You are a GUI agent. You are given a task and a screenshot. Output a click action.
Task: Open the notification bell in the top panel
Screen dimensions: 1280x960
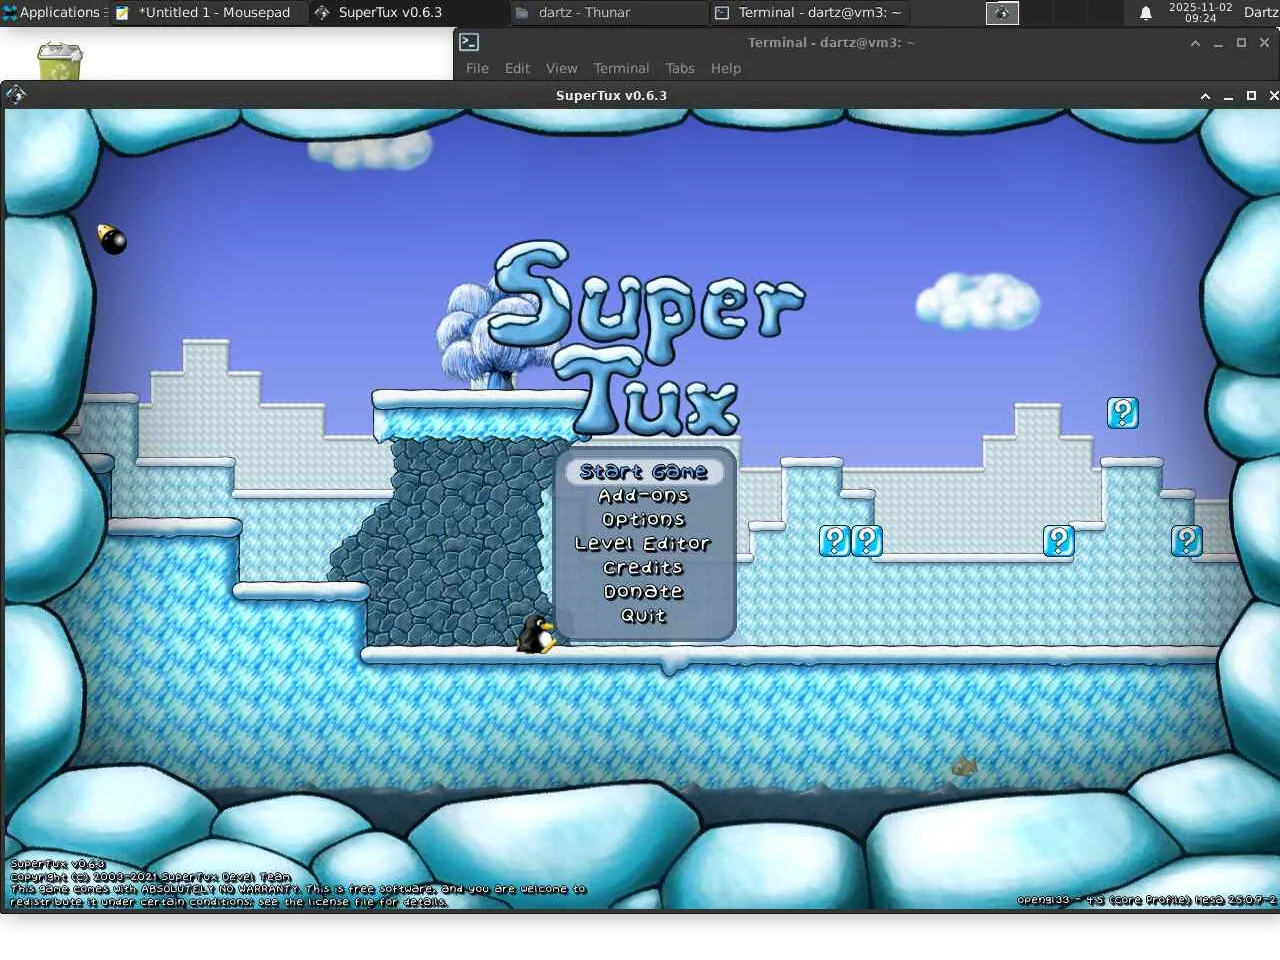[1146, 12]
